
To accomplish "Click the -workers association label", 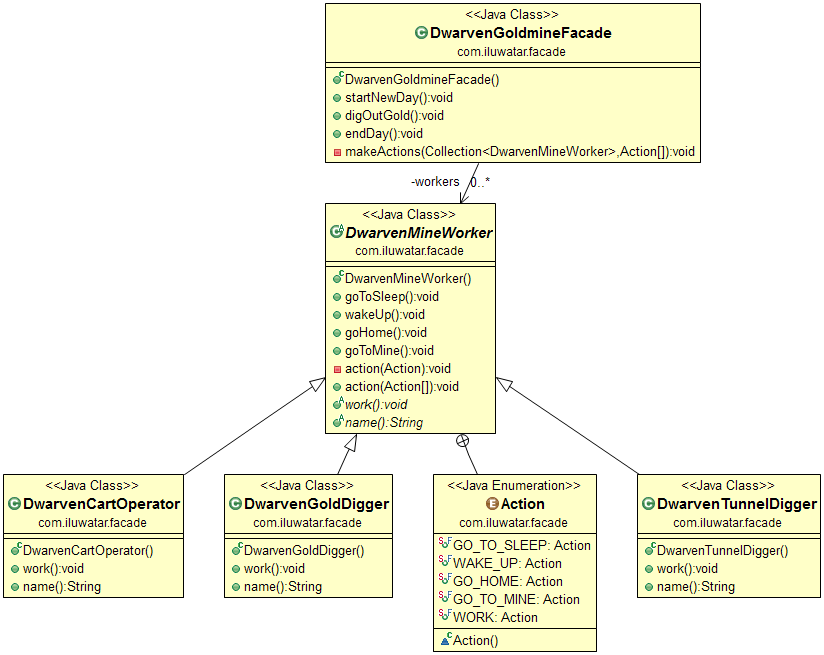I will pyautogui.click(x=435, y=182).
